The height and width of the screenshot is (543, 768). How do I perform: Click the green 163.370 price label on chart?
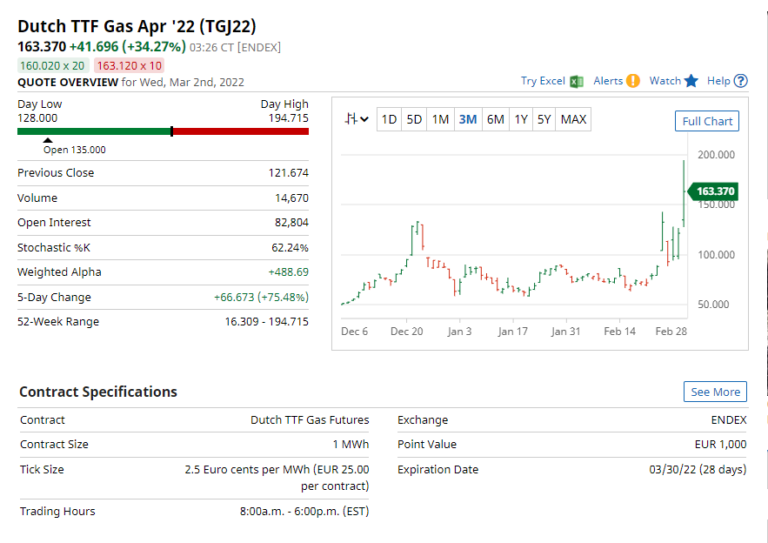[715, 191]
